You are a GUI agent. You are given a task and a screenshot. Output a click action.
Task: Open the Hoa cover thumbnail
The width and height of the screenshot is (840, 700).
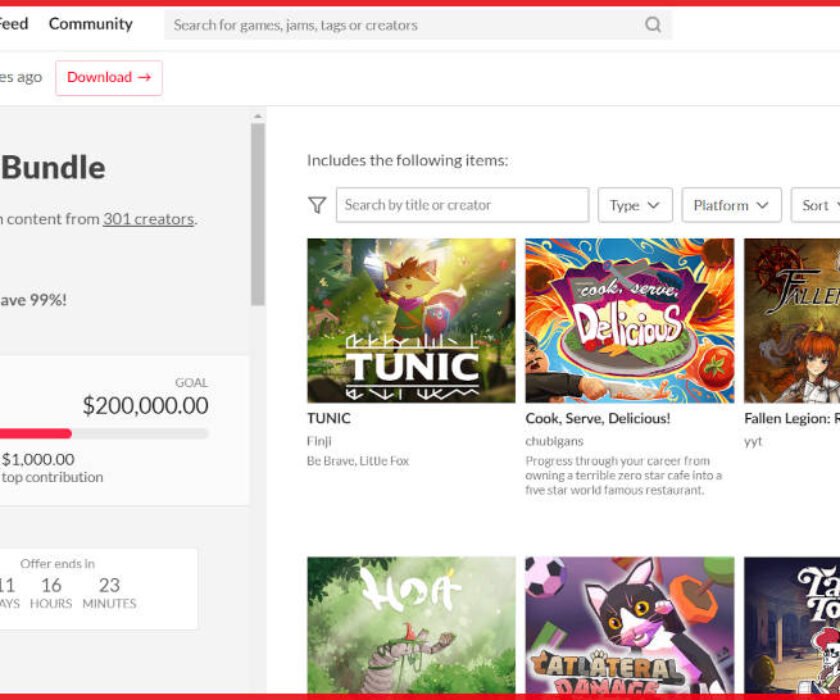(411, 625)
